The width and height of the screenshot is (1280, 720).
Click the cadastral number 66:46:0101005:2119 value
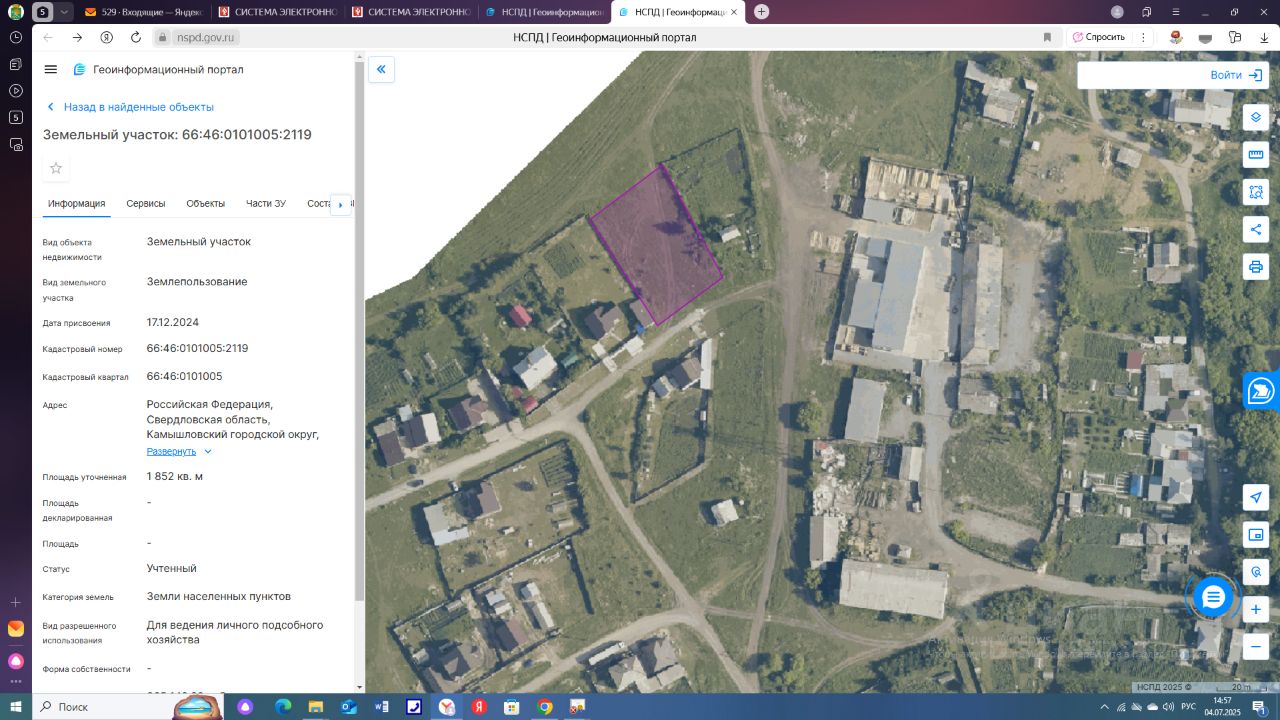(x=197, y=348)
